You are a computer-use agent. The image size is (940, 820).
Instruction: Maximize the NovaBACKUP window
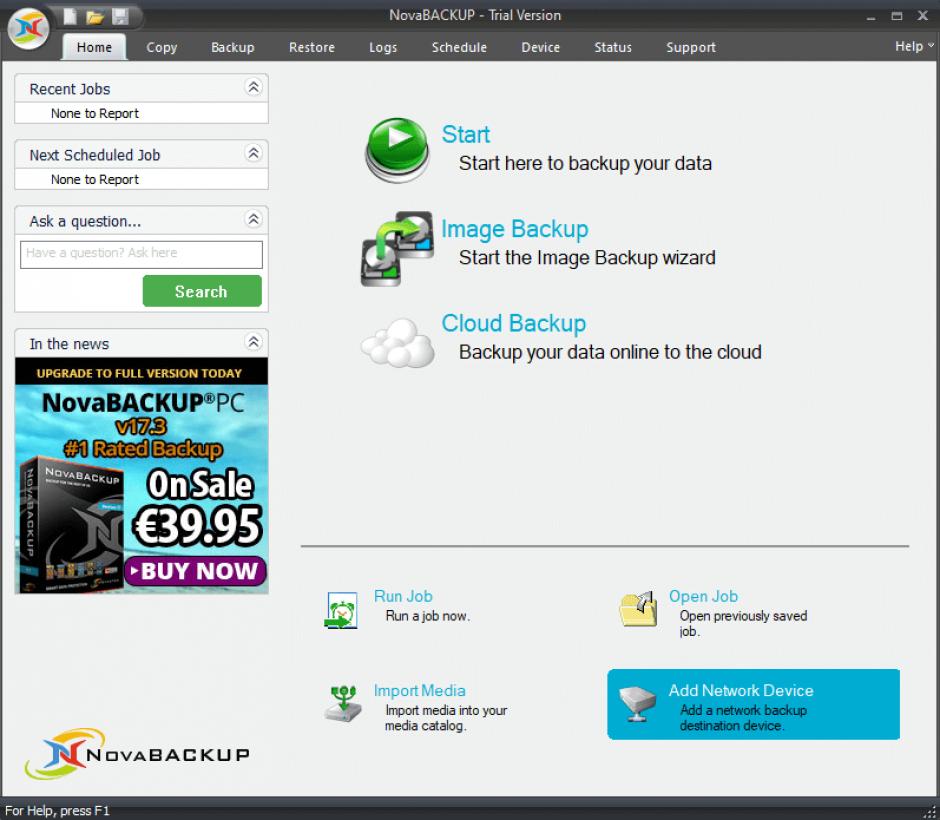pos(897,17)
